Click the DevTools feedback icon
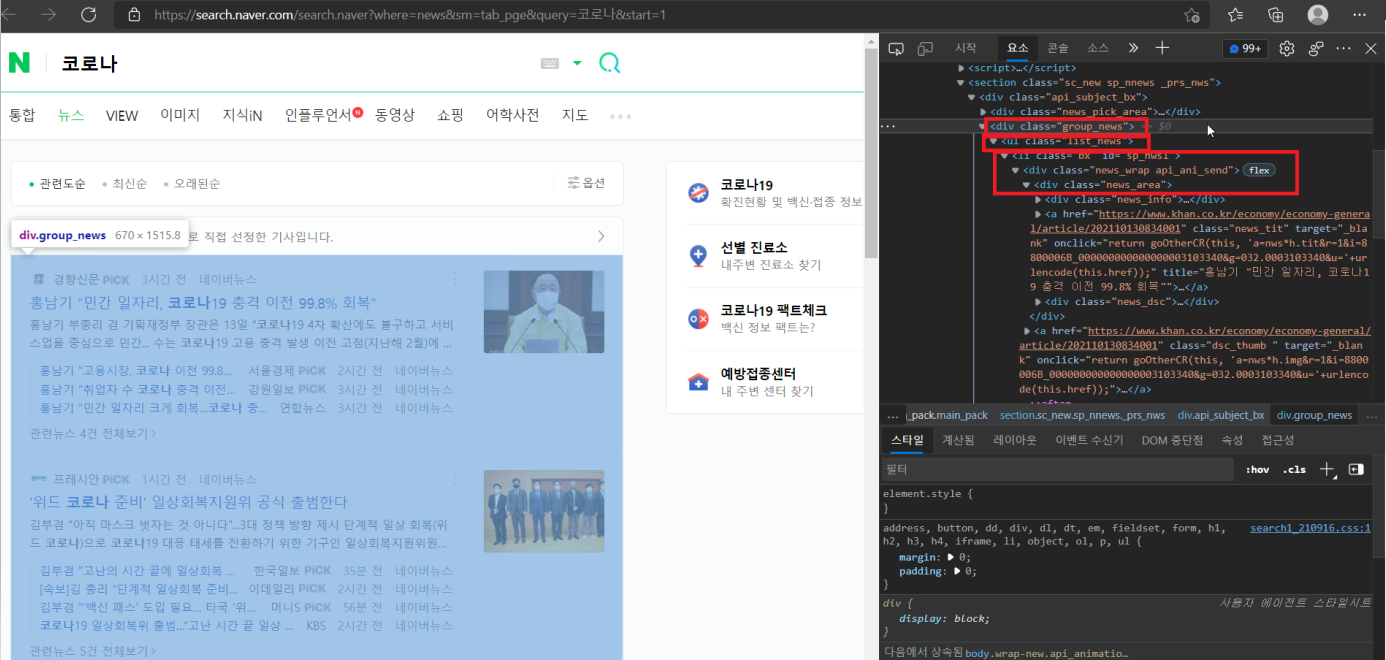This screenshot has width=1386, height=660. click(1316, 48)
